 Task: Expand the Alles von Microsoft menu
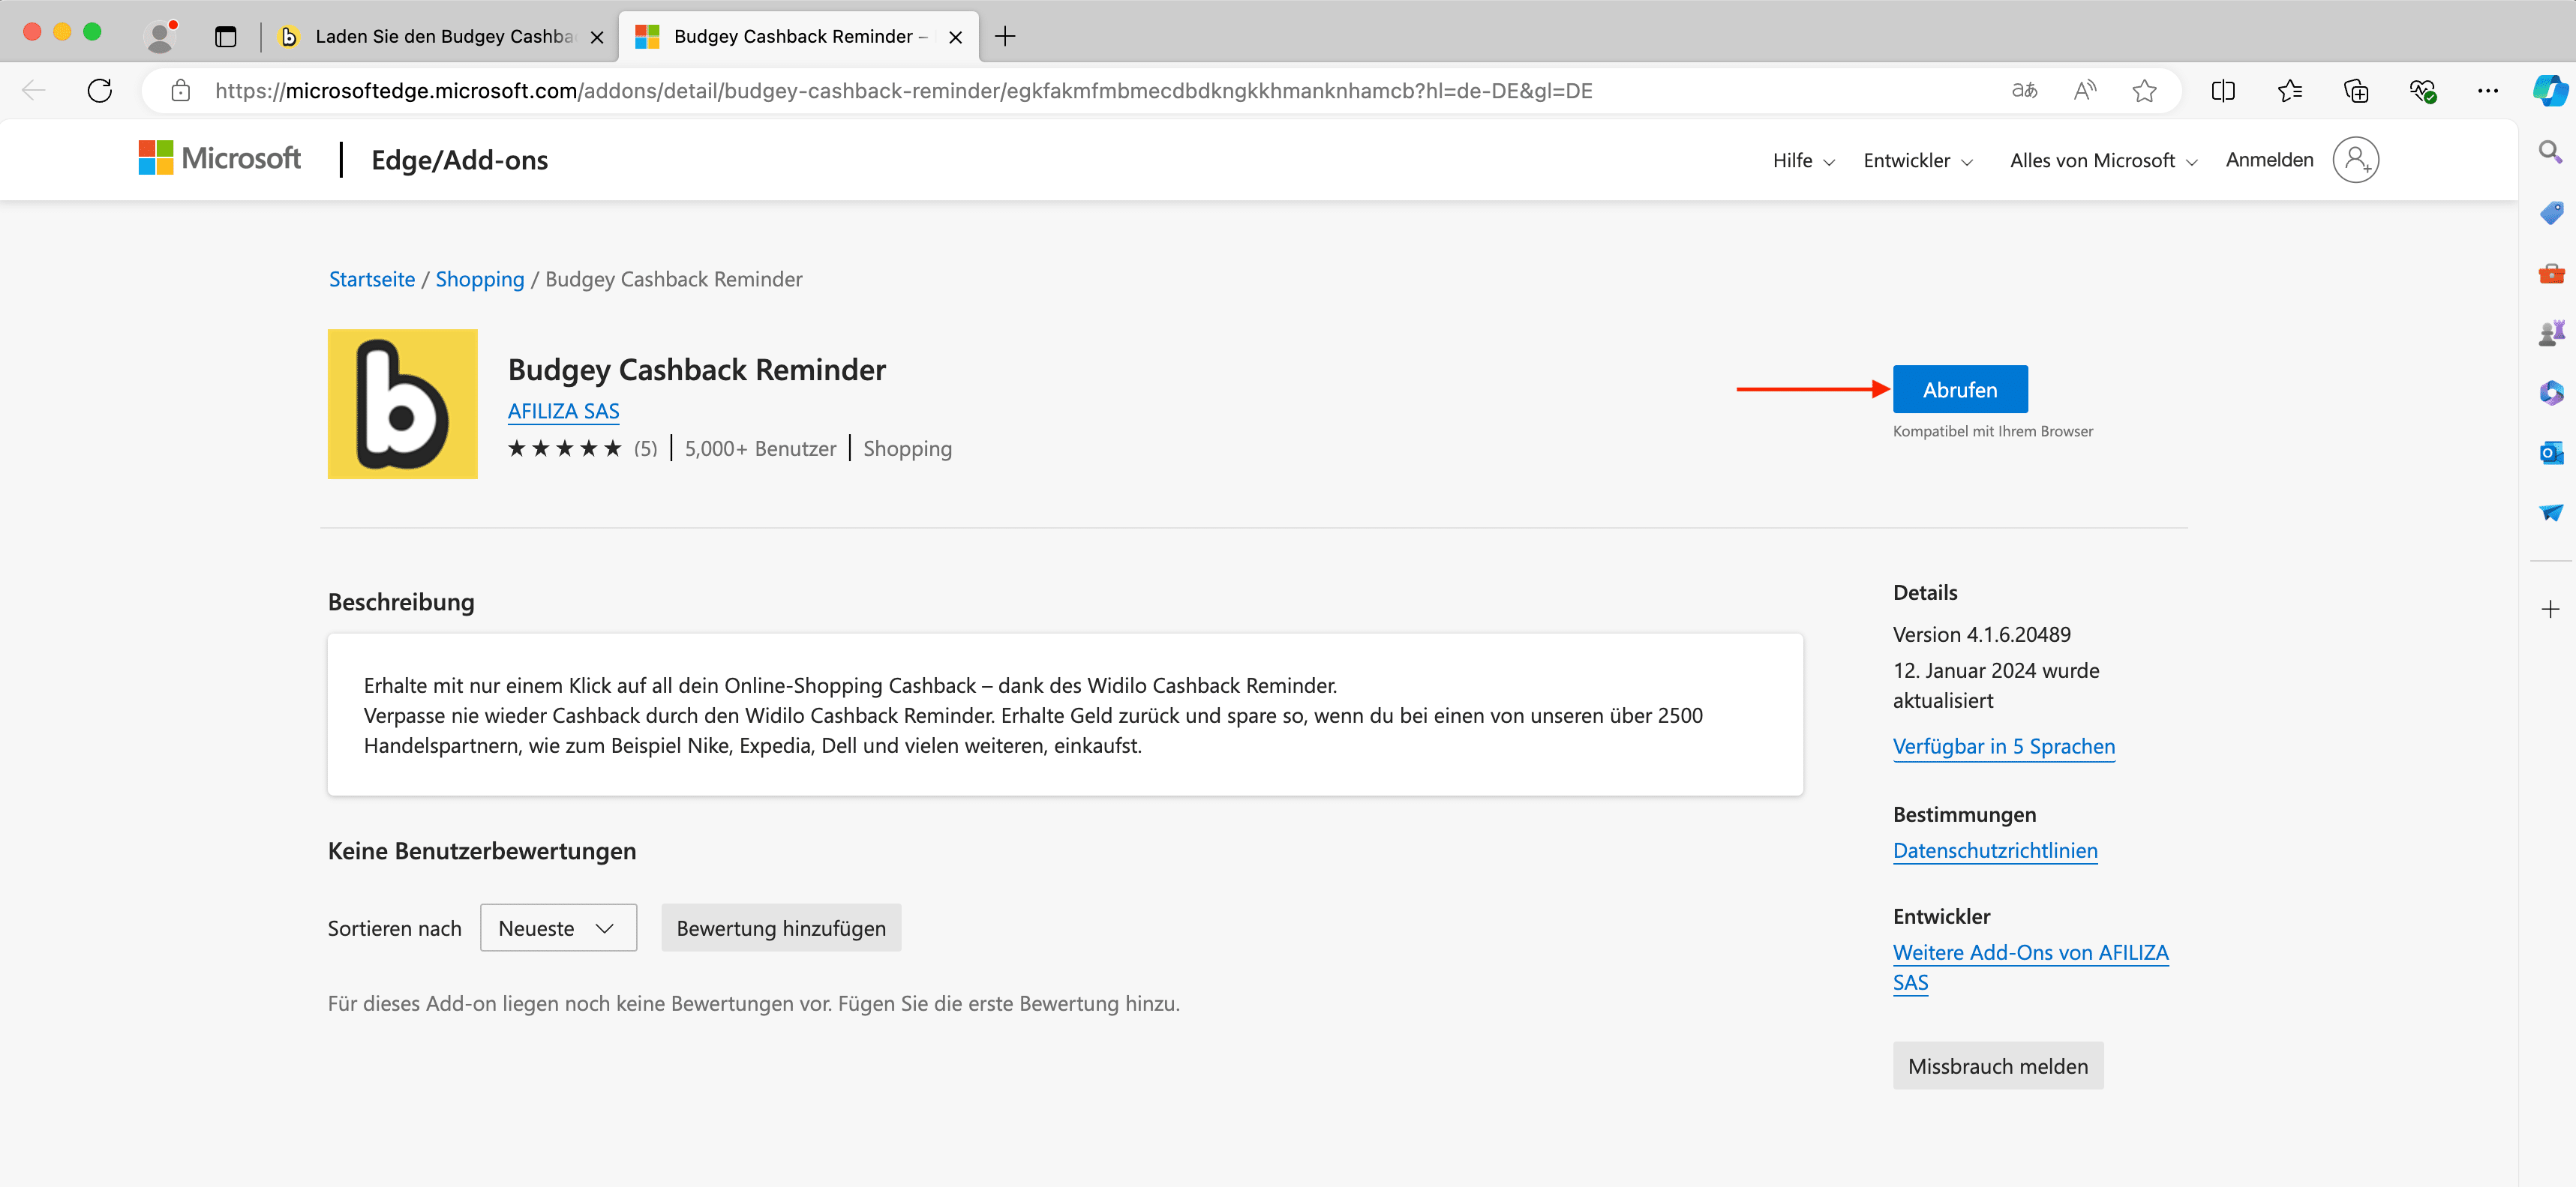[2103, 161]
